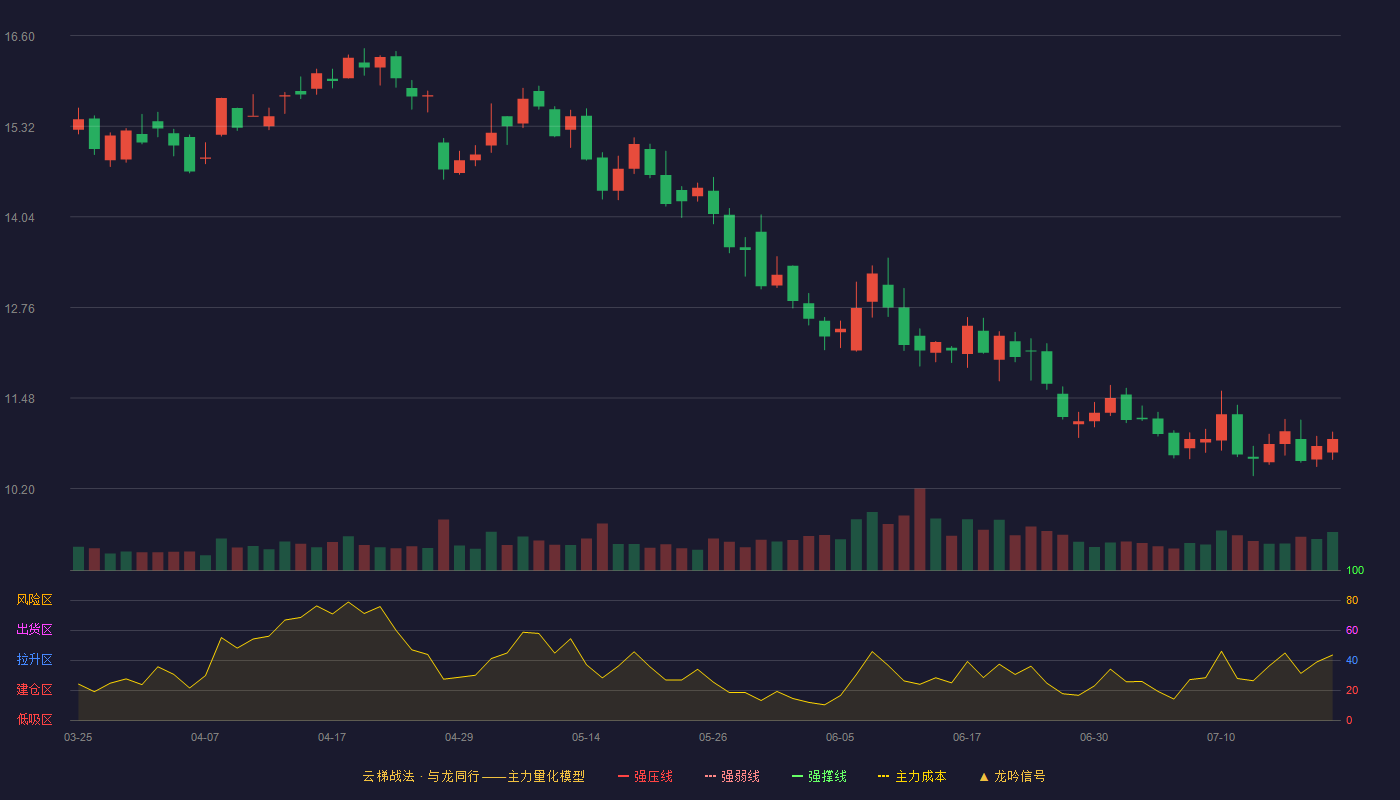Screen dimensions: 1400x800
Task: Click the 云梯战法 主力量化模型 legend title
Action: coord(473,776)
